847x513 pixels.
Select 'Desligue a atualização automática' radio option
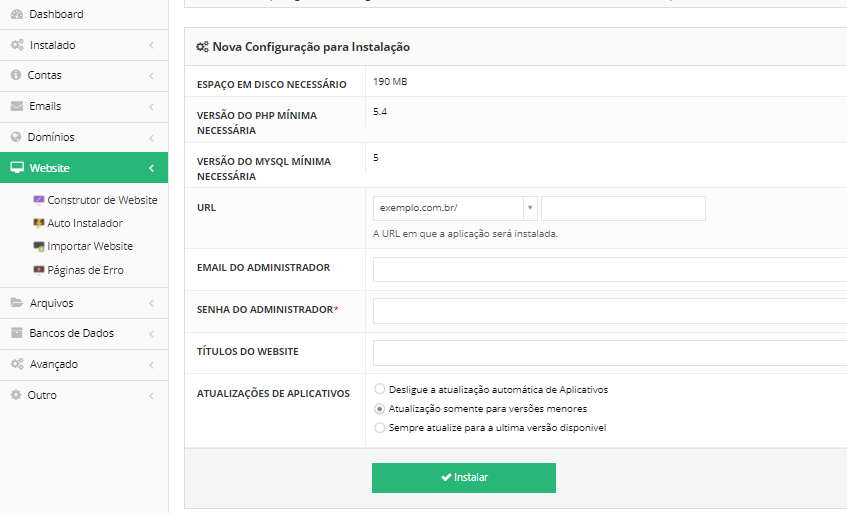379,389
